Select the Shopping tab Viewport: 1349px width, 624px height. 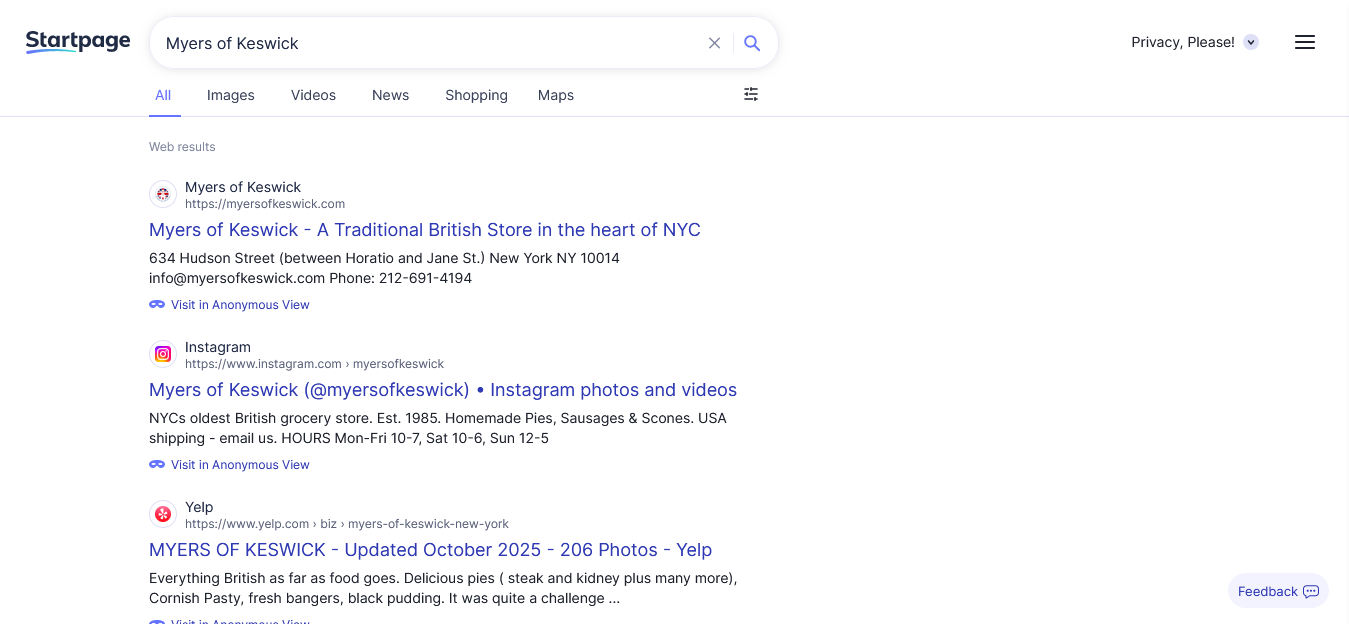(x=476, y=95)
